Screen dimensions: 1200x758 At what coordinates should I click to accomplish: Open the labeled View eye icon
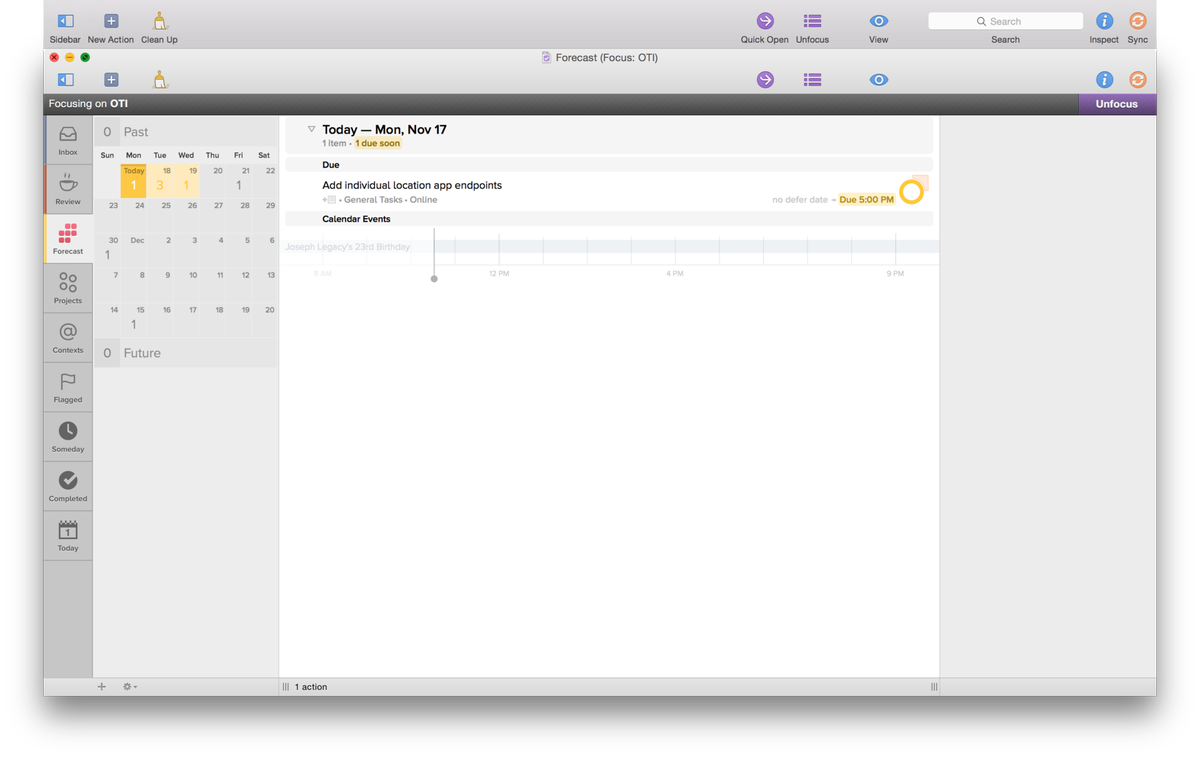[879, 21]
